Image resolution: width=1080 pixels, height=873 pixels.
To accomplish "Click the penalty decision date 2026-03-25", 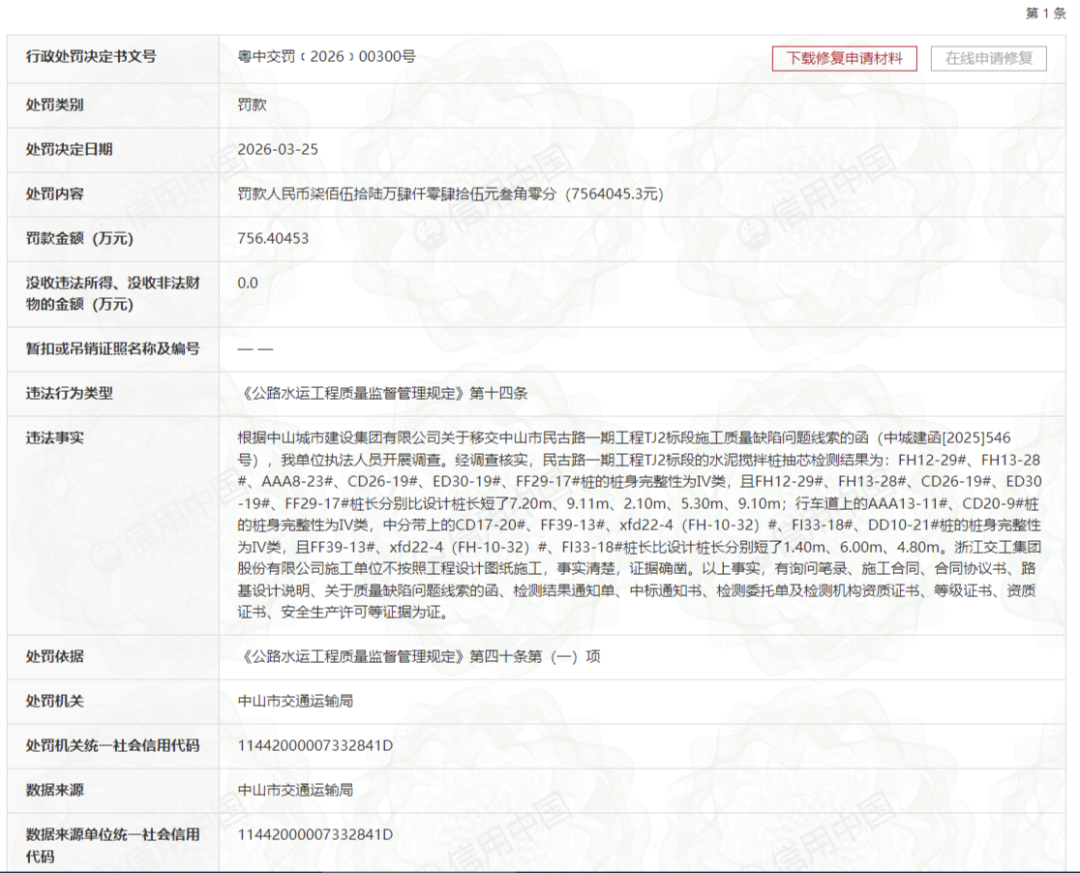I will point(278,149).
